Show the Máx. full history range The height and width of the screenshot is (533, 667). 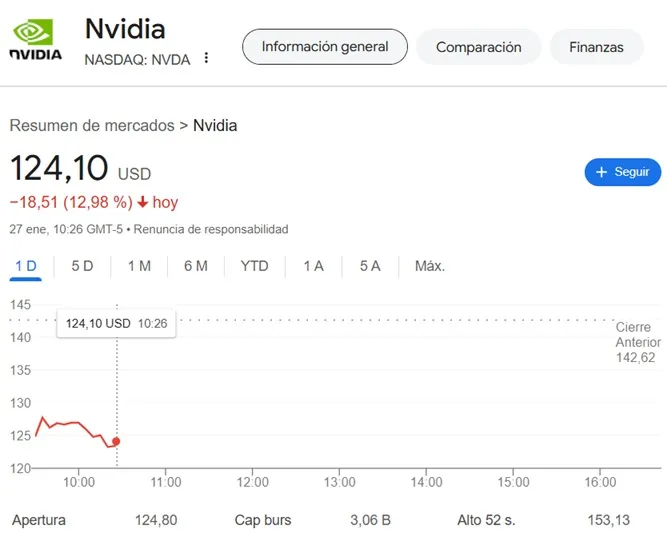(x=430, y=266)
